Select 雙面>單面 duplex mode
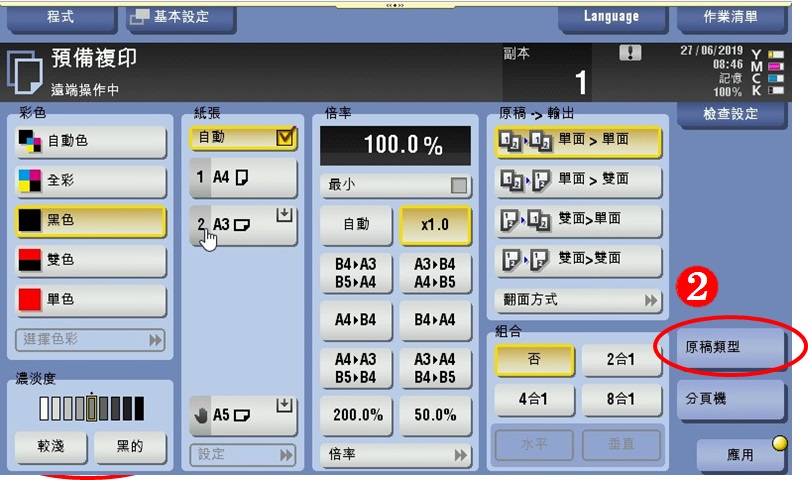Image resolution: width=808 pixels, height=480 pixels. (x=578, y=221)
